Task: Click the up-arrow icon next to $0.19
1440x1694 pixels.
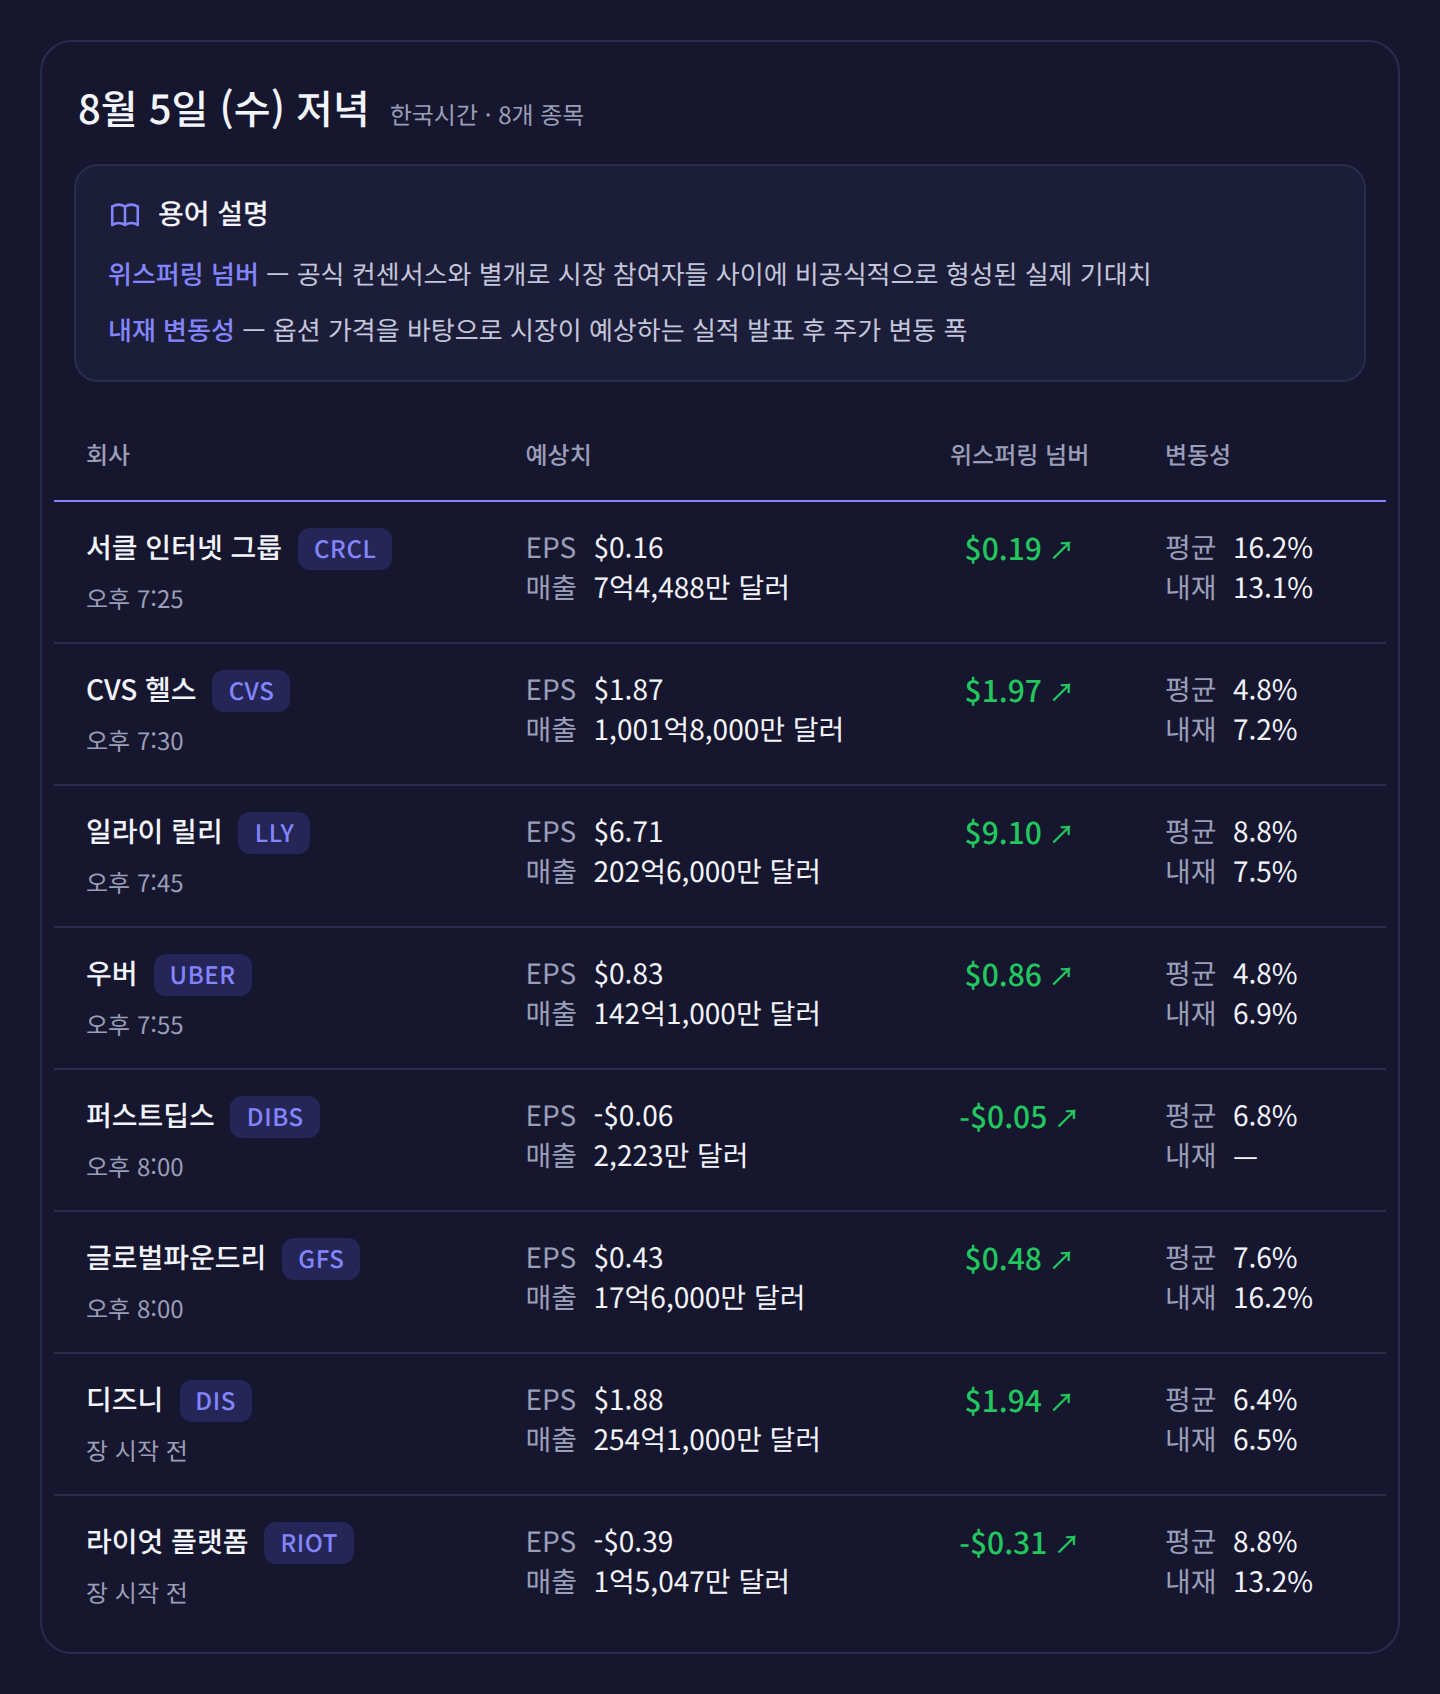Action: click(1062, 549)
